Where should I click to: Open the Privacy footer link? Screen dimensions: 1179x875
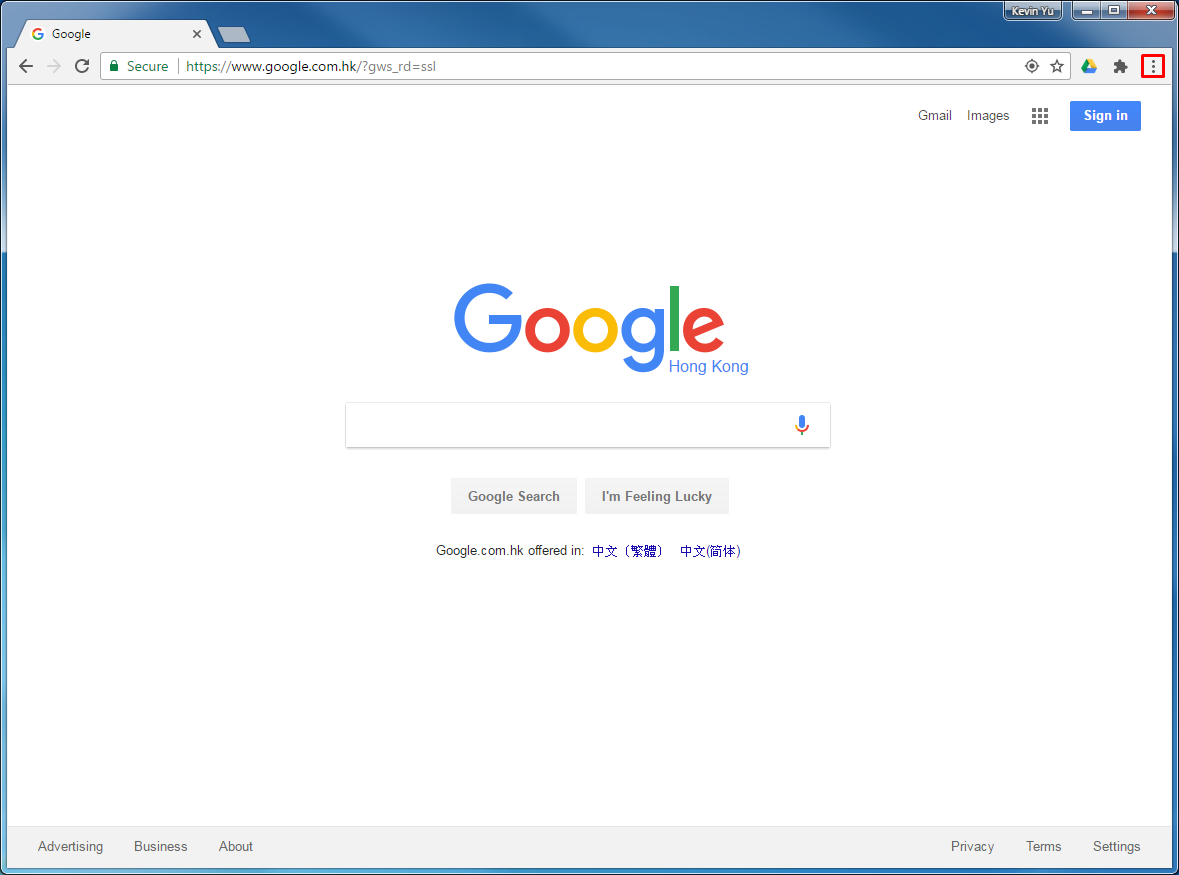click(972, 846)
